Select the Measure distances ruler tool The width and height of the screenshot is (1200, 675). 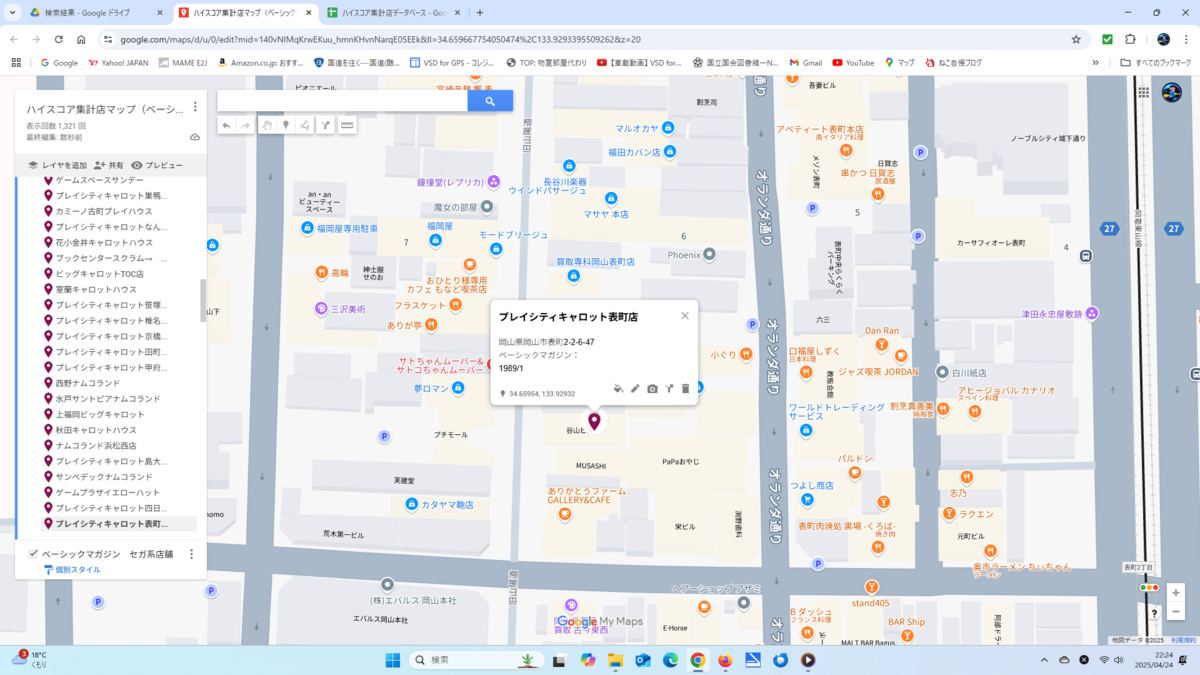pos(347,126)
